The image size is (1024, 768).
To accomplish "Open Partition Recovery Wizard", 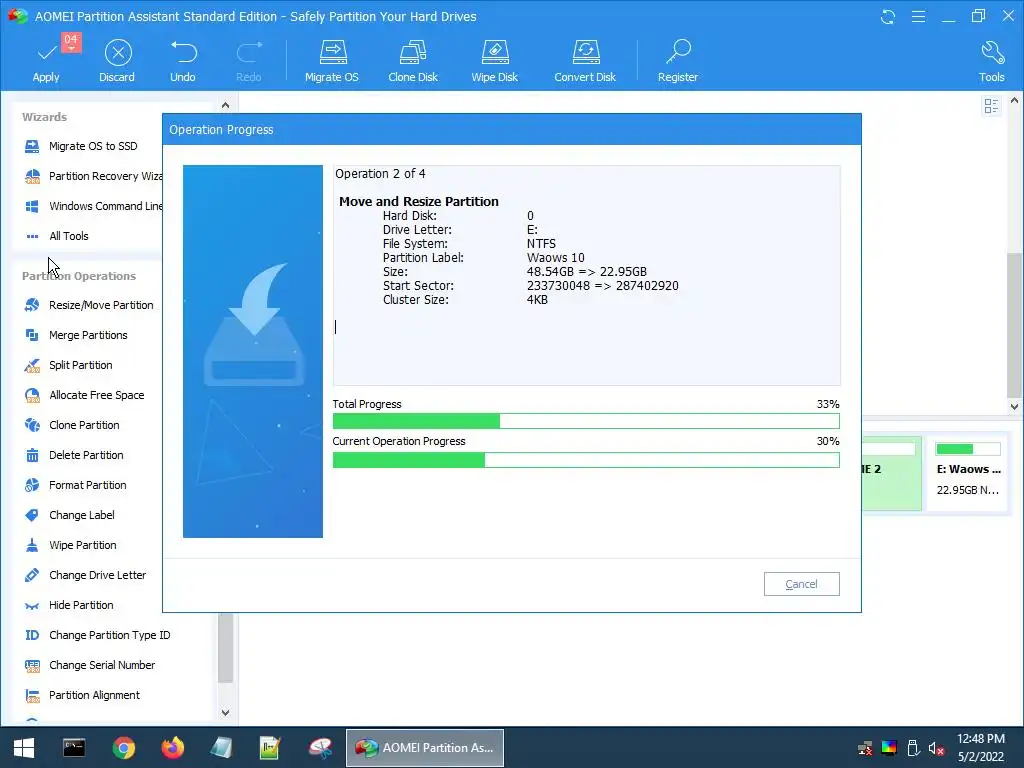I will [93, 176].
